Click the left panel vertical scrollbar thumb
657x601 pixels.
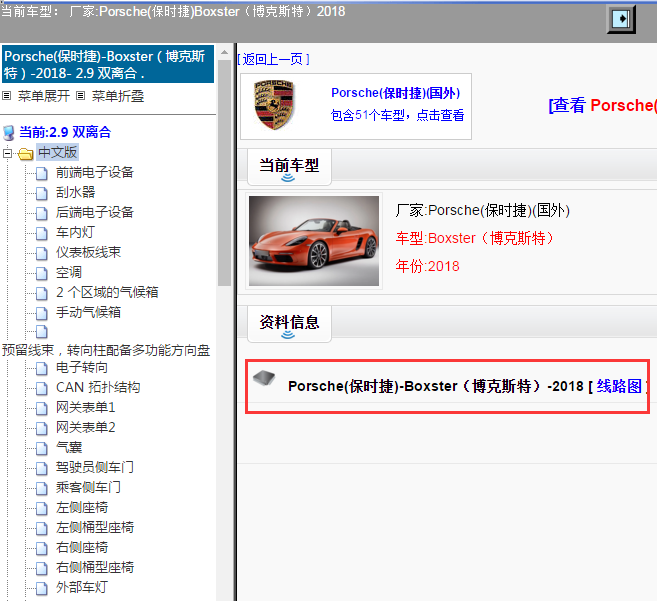225,173
